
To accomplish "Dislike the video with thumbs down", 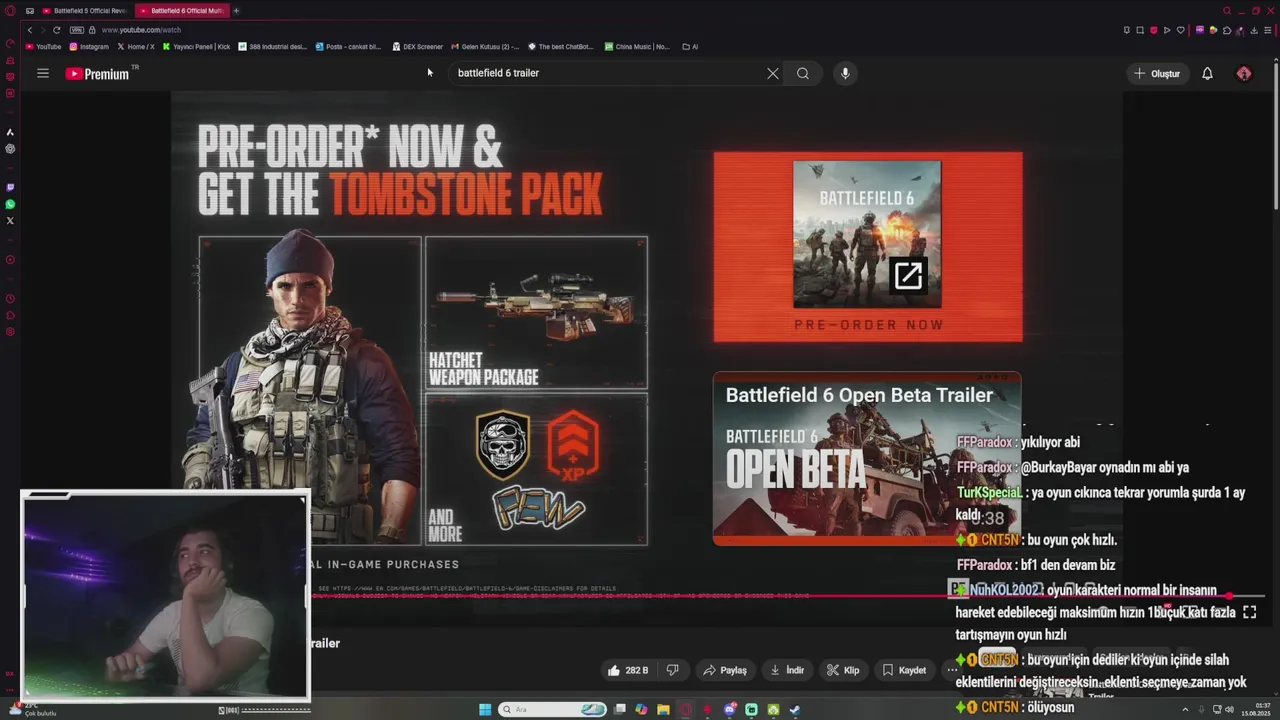I will (x=673, y=670).
